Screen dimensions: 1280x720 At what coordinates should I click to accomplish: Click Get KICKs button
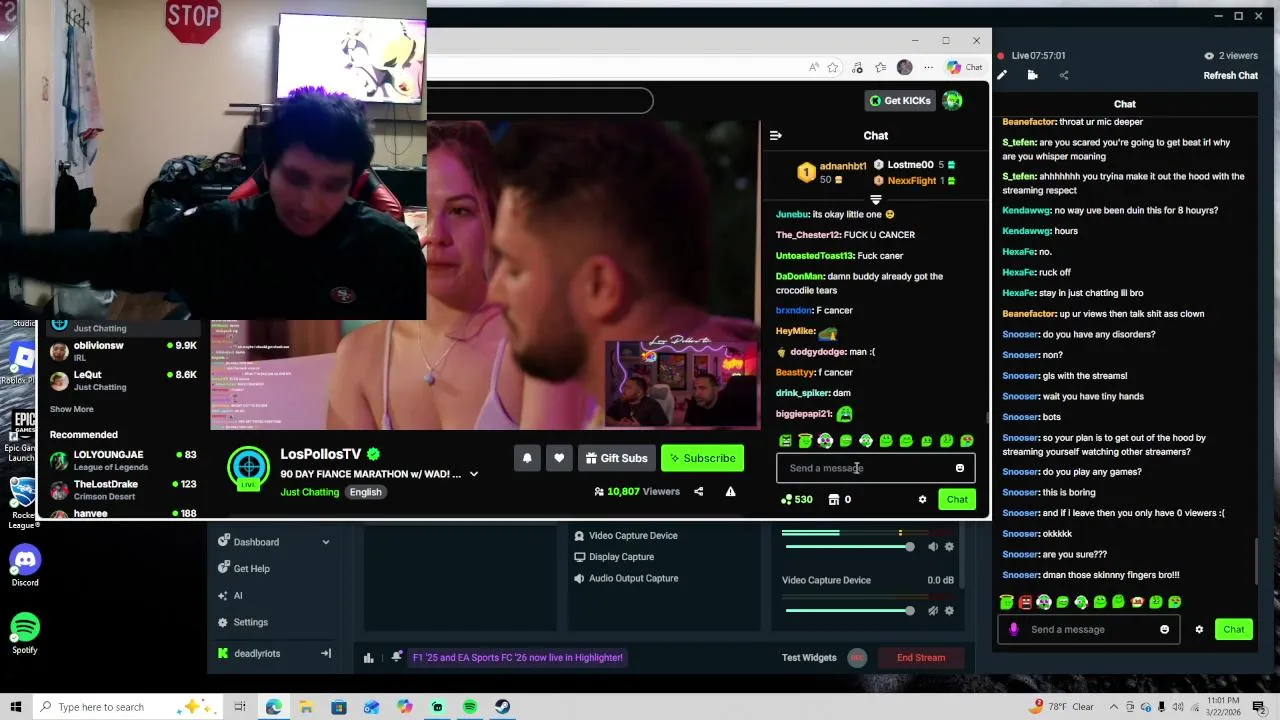[900, 100]
